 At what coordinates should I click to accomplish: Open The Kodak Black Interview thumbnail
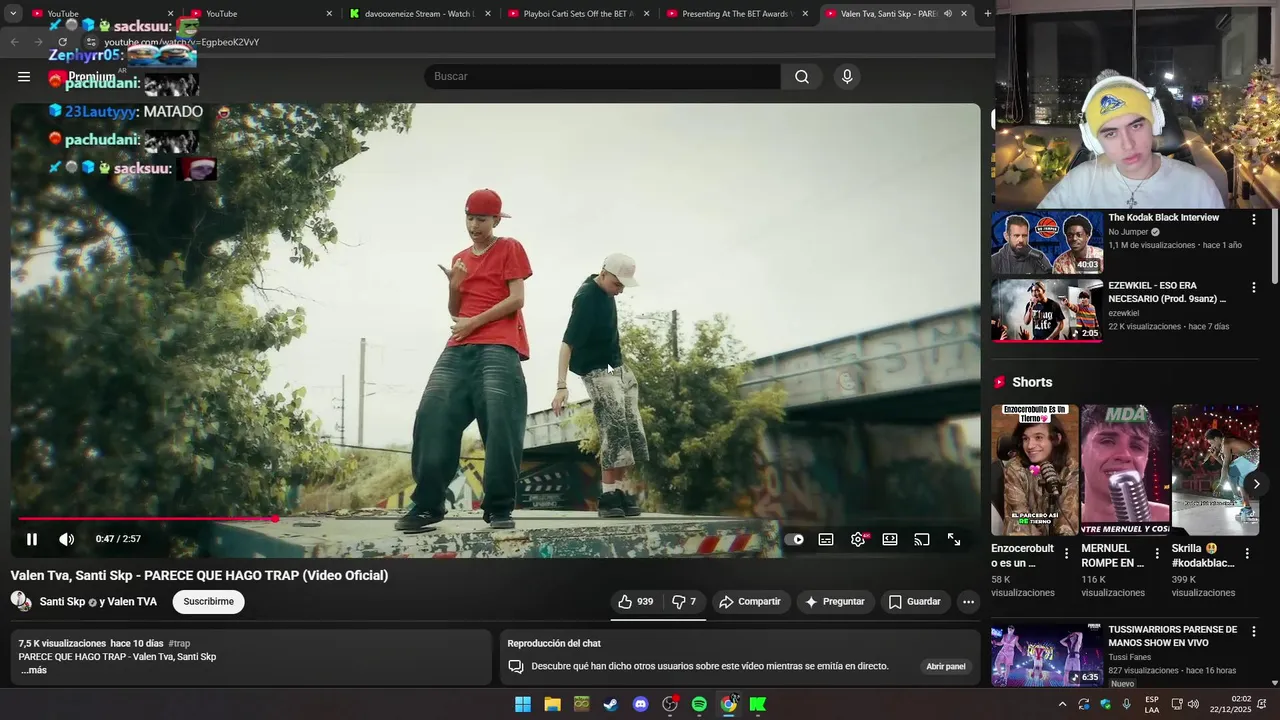click(x=1047, y=242)
